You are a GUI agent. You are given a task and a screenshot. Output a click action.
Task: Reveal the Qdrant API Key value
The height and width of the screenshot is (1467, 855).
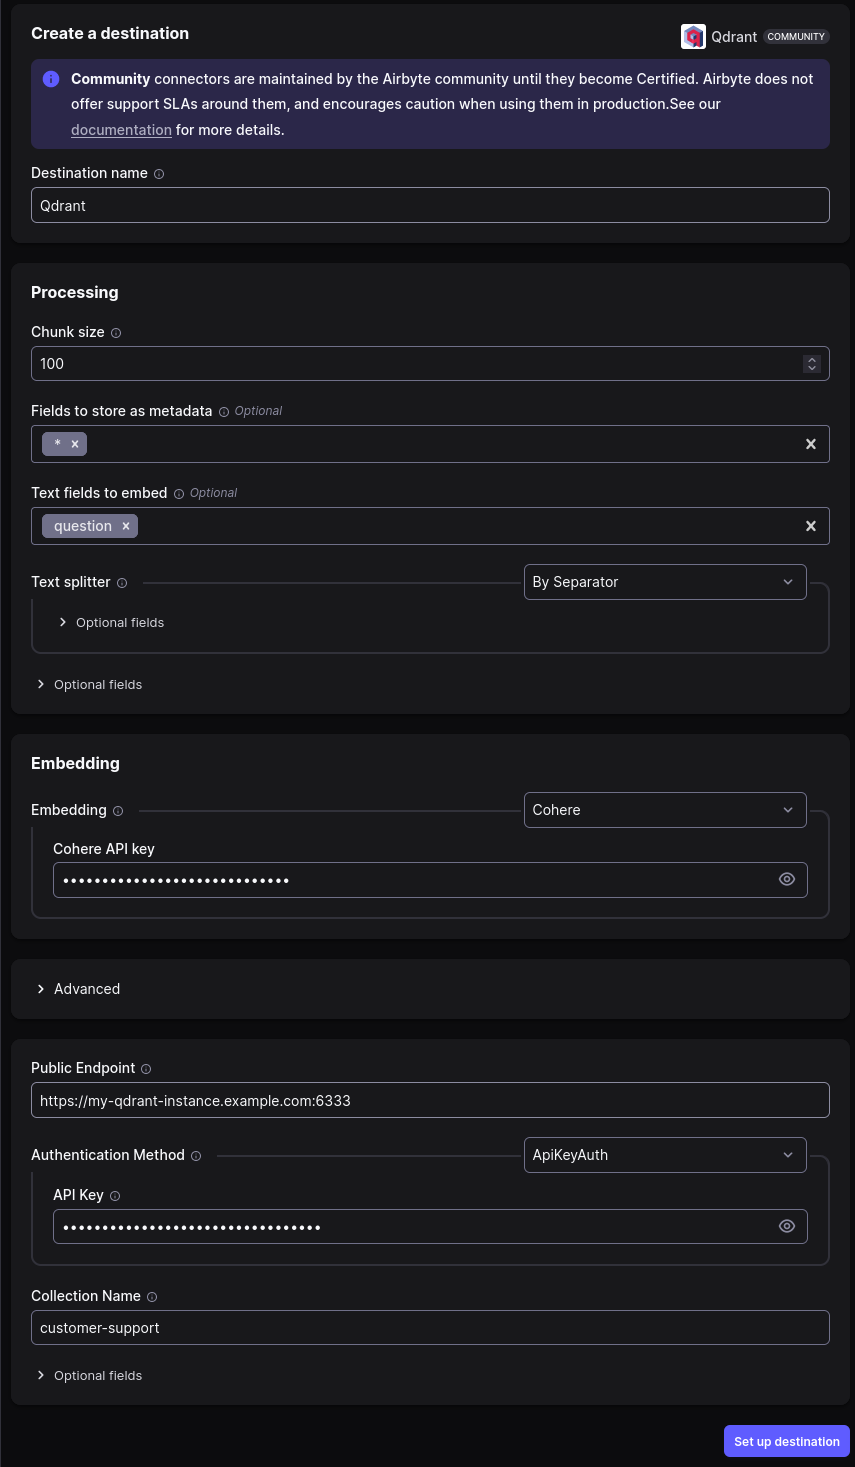pos(786,1226)
